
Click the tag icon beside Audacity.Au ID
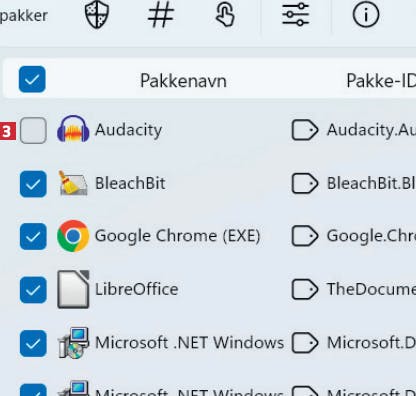(305, 130)
